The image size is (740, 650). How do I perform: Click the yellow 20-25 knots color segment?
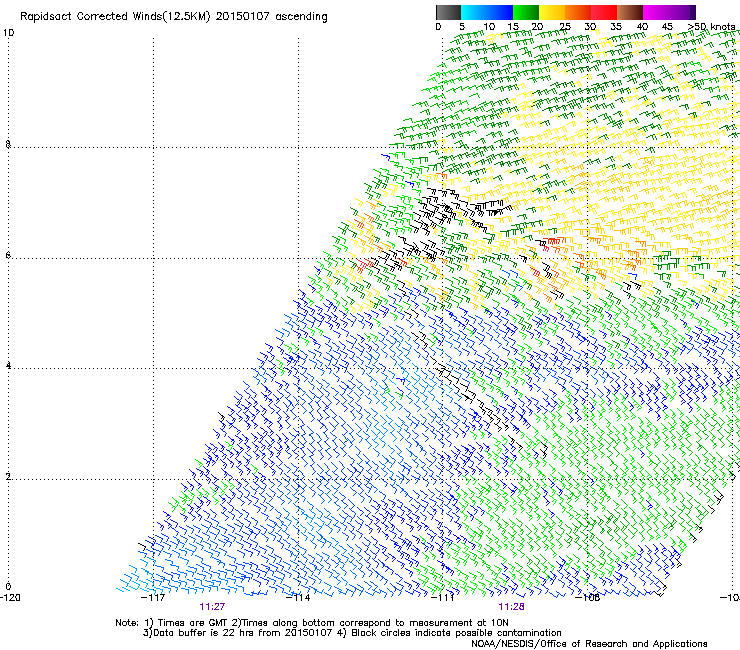(x=552, y=12)
